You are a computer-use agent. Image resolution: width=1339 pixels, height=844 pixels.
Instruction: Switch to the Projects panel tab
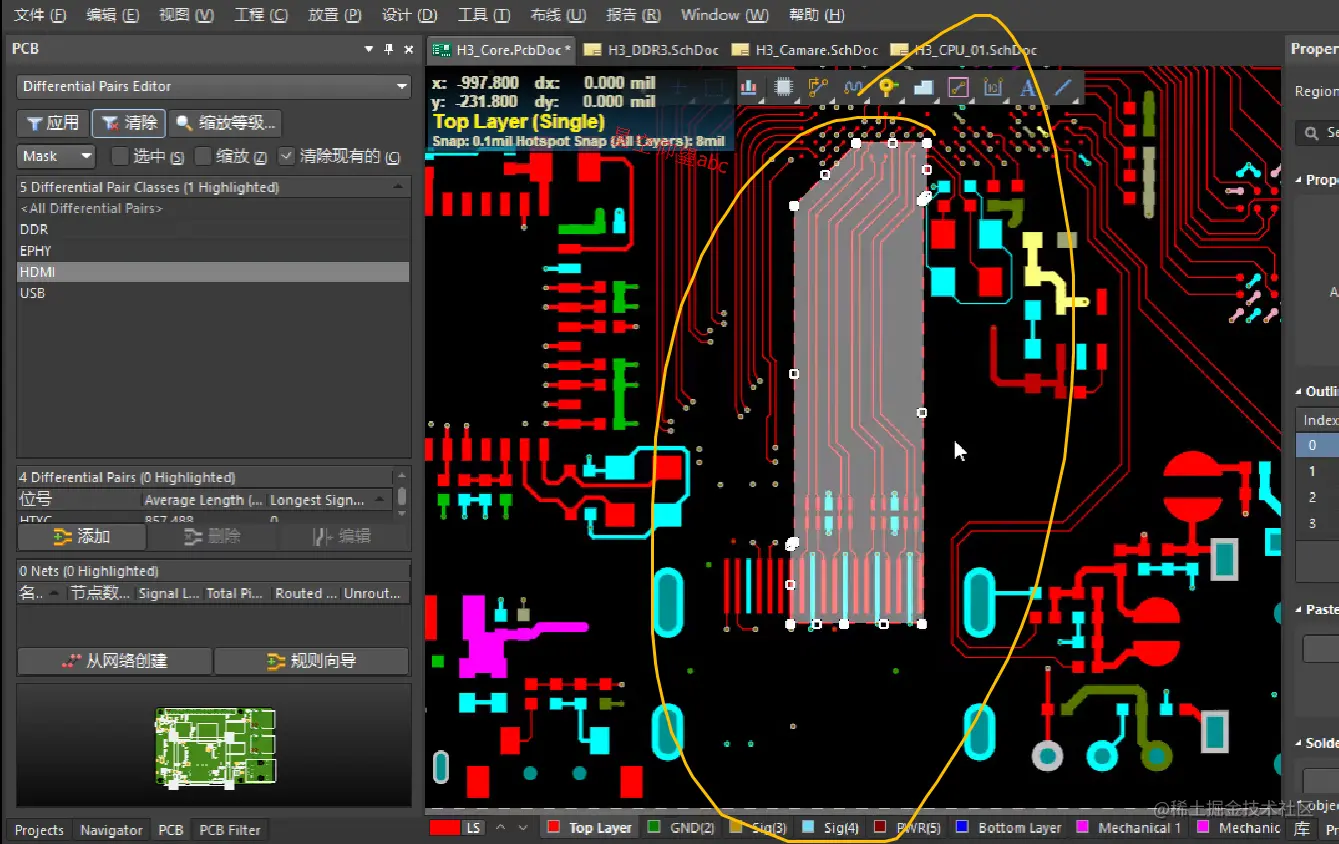pyautogui.click(x=39, y=830)
